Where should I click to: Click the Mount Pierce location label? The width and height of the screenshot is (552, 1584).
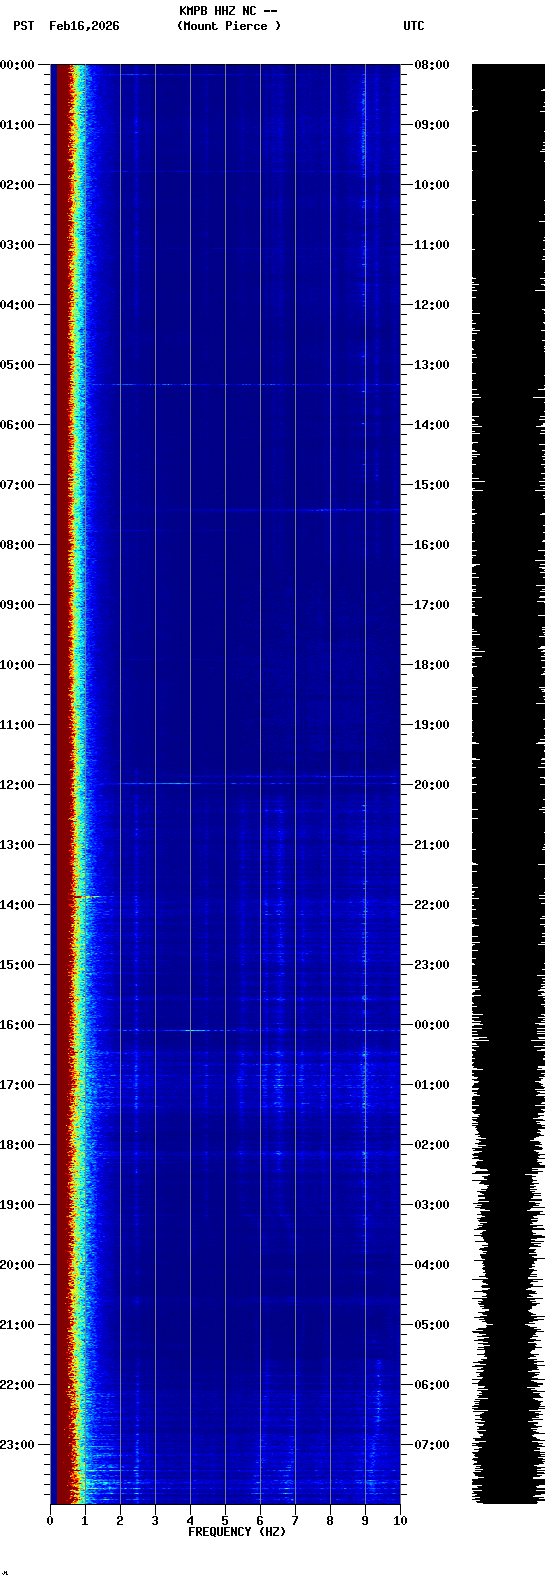click(x=229, y=26)
